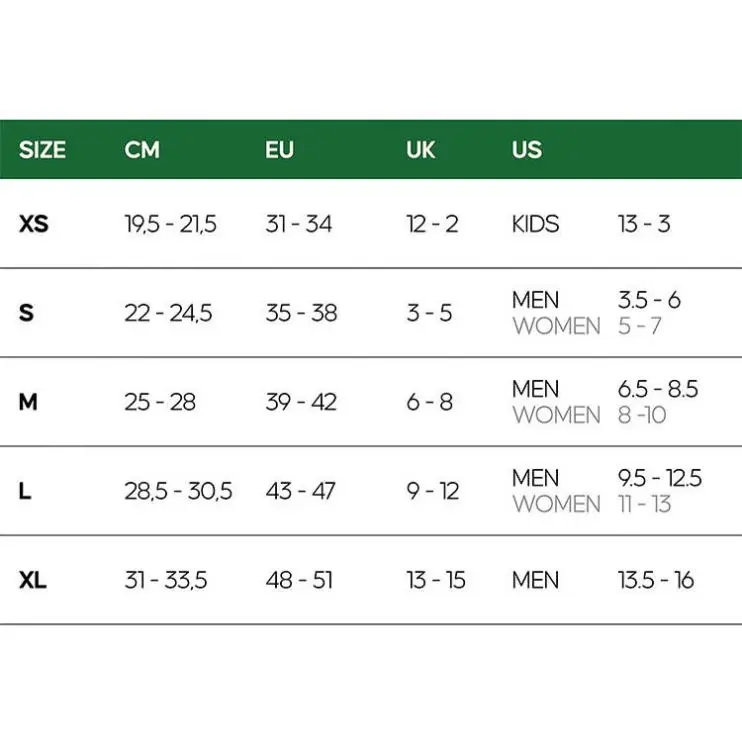Click the UK 12 - 2 cell

[432, 224]
